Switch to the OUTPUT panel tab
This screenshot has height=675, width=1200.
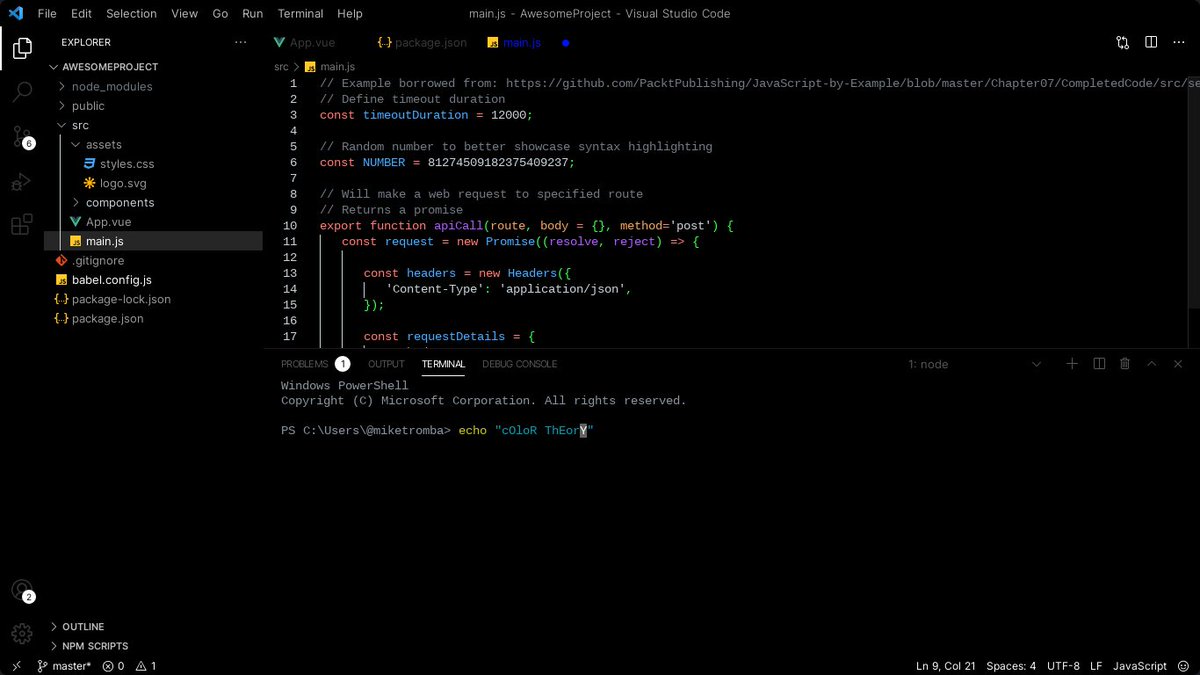tap(386, 364)
